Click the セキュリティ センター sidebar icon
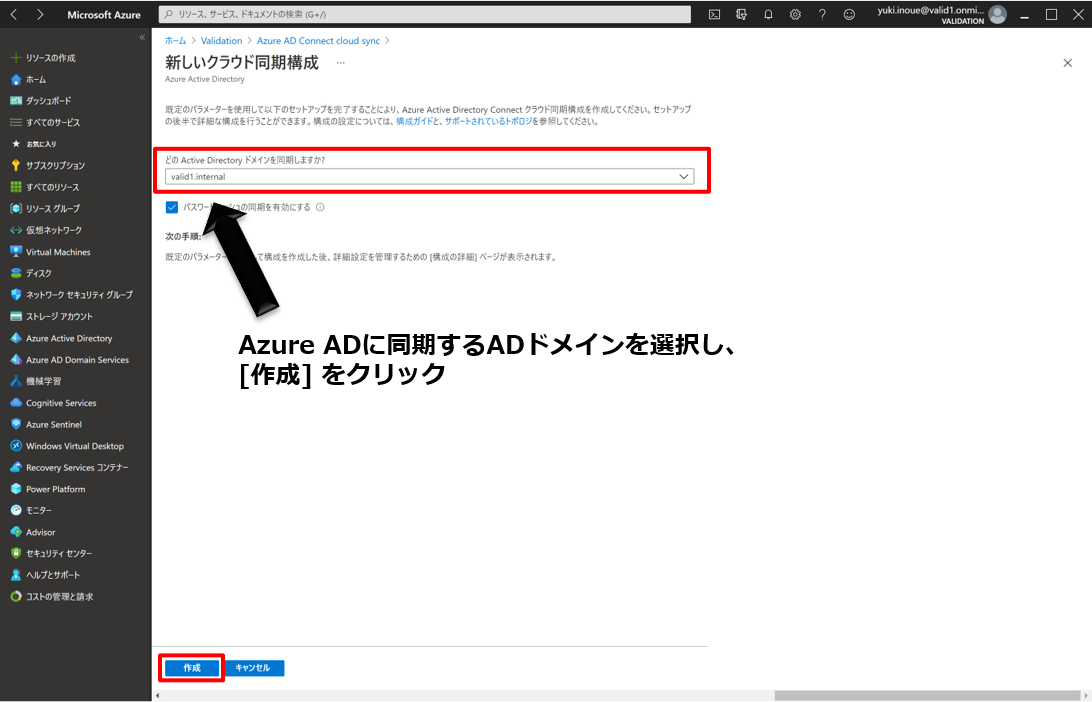Image resolution: width=1092 pixels, height=702 pixels. click(16, 554)
